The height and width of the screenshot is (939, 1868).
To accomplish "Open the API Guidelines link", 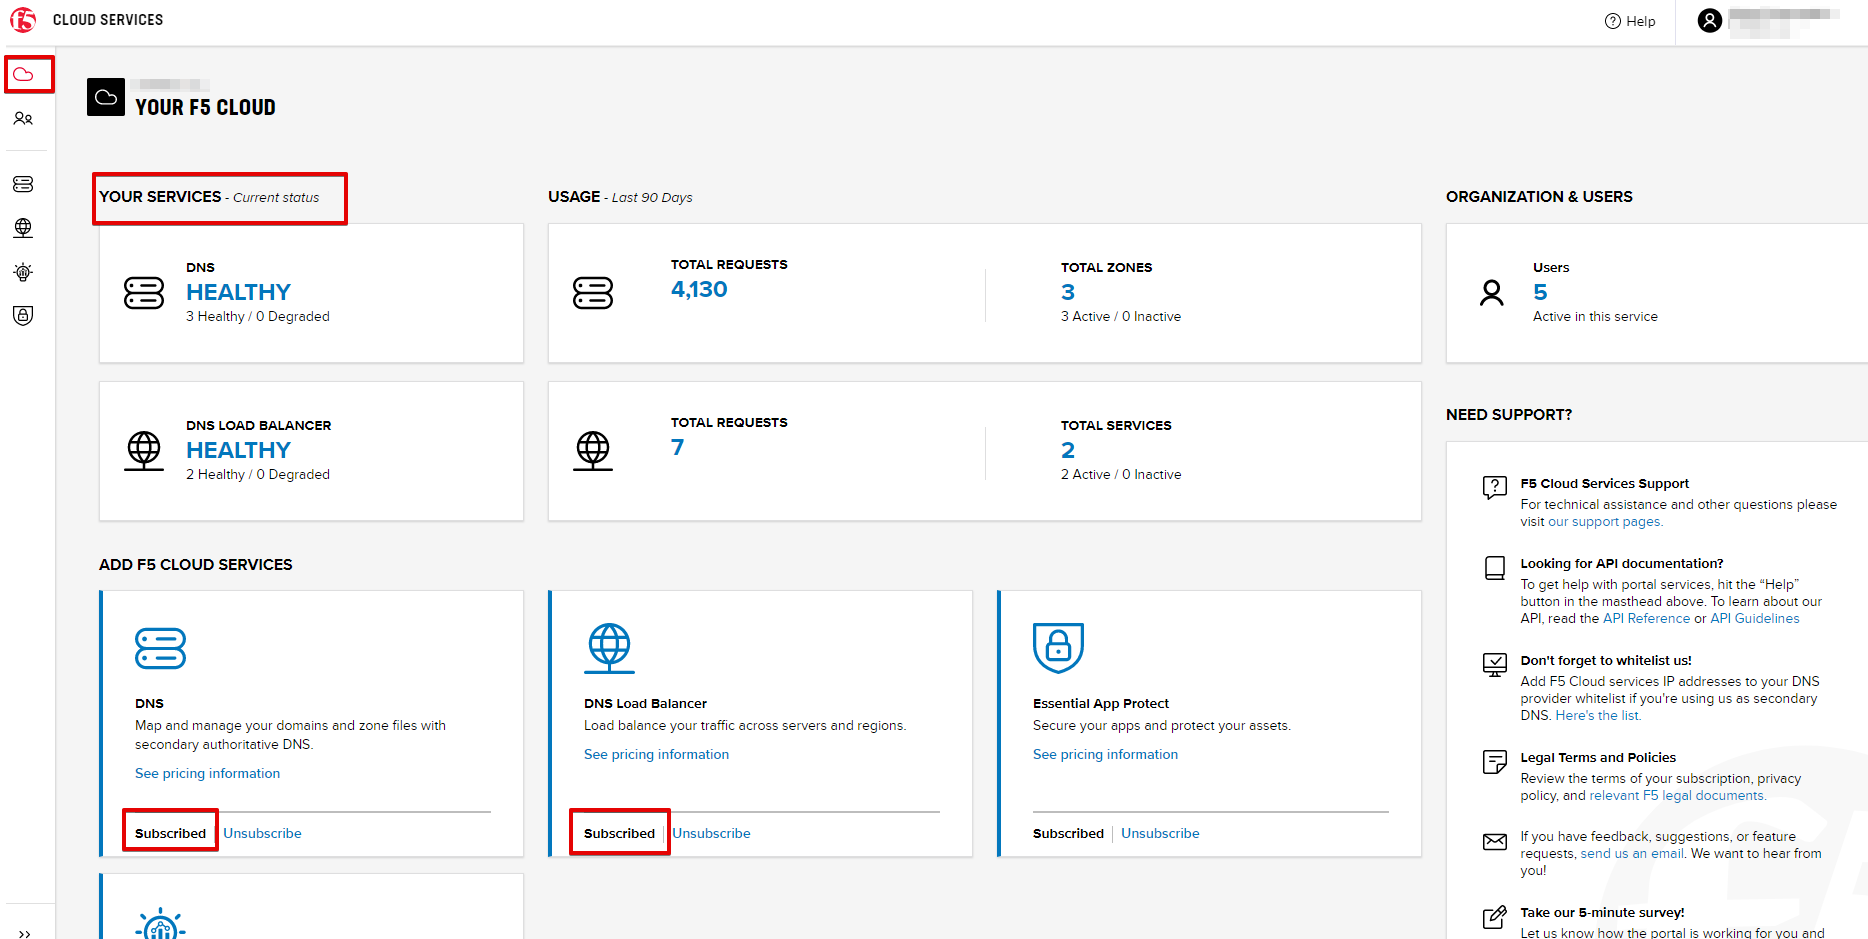I will pos(1754,619).
